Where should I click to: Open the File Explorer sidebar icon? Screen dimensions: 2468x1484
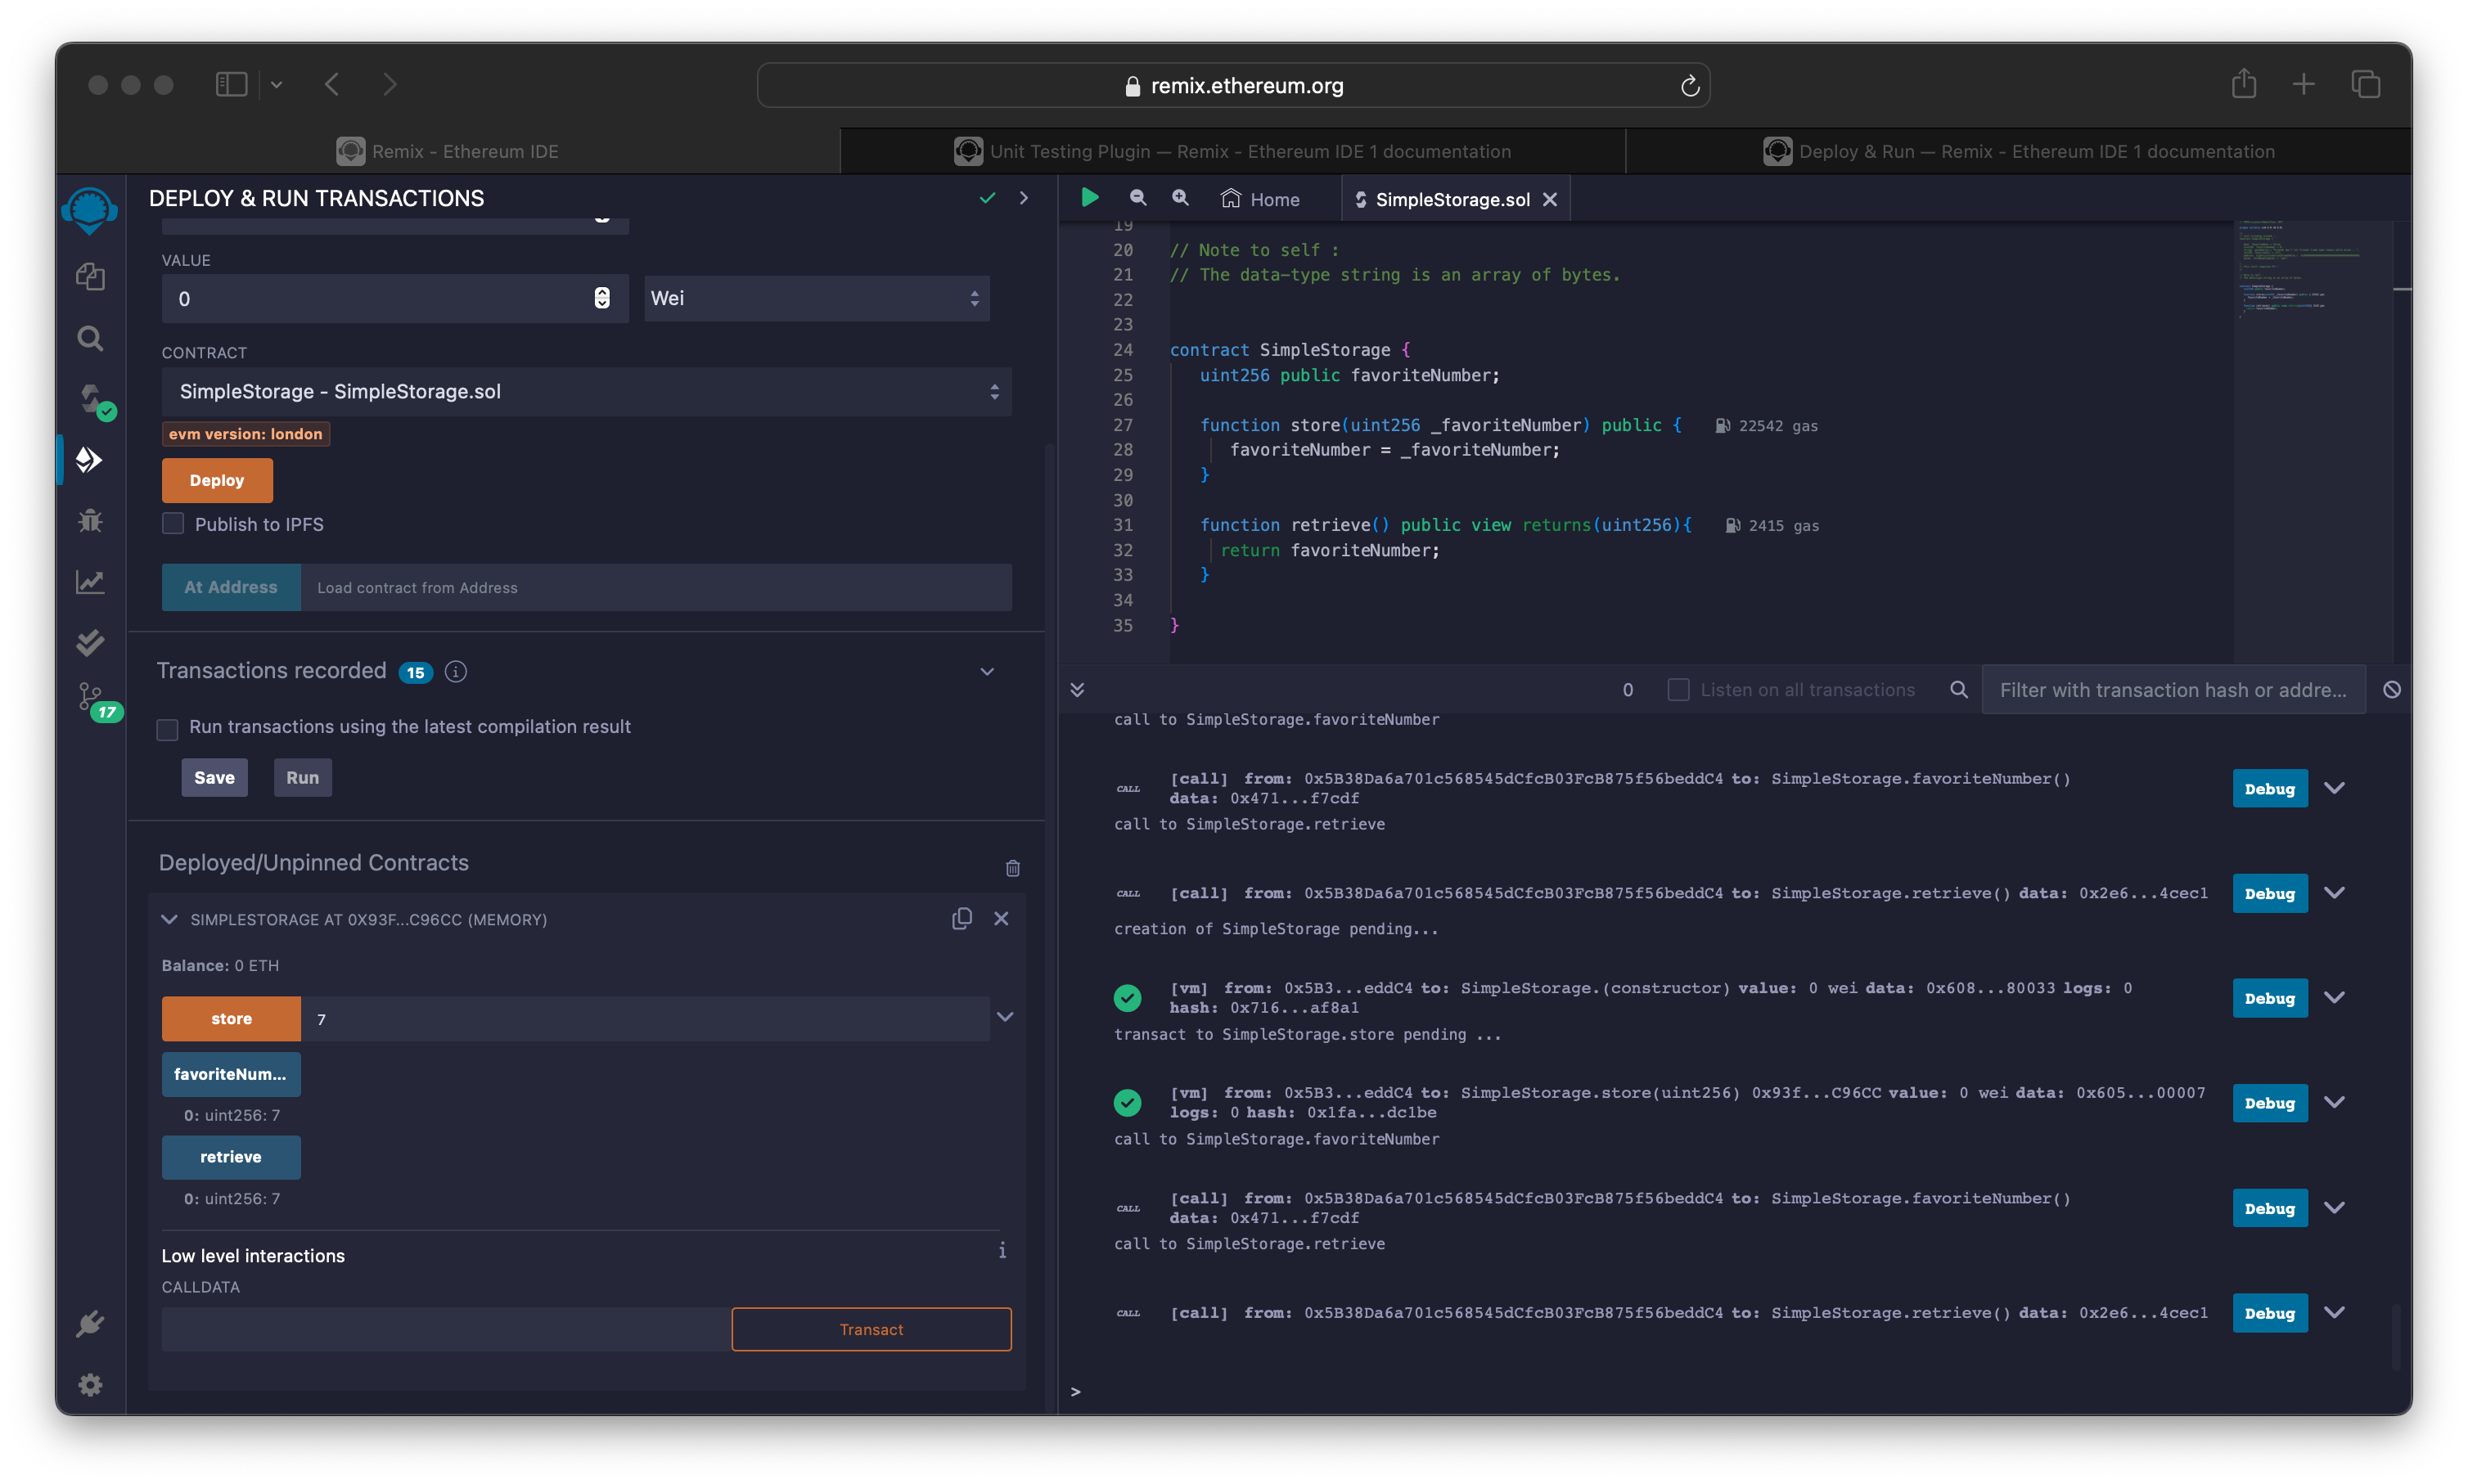tap(90, 277)
